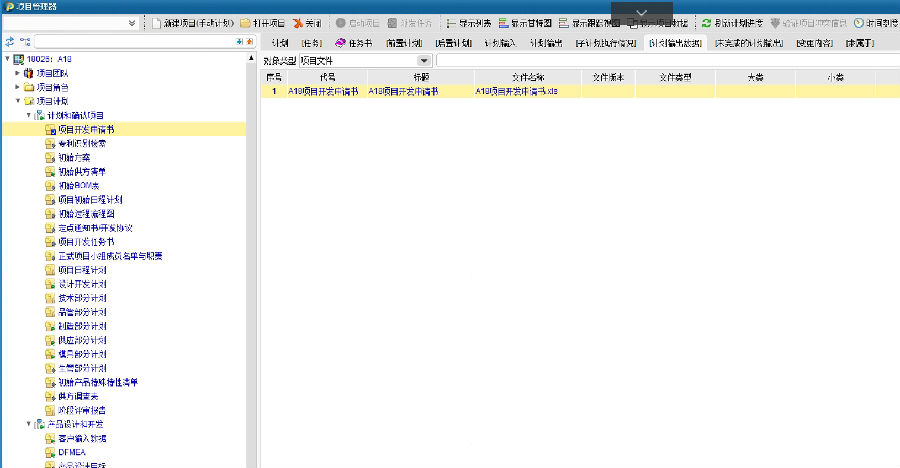Click the icon beside DFMEA
The image size is (900, 468).
point(50,452)
